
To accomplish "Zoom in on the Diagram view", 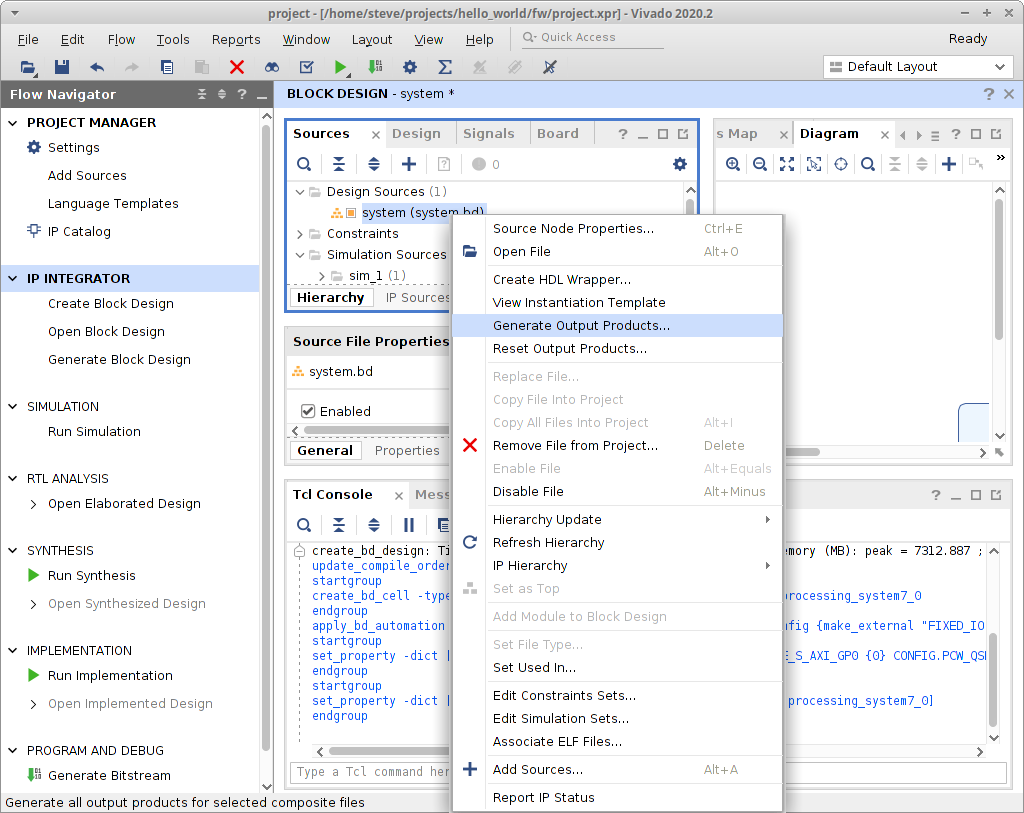I will coord(733,164).
